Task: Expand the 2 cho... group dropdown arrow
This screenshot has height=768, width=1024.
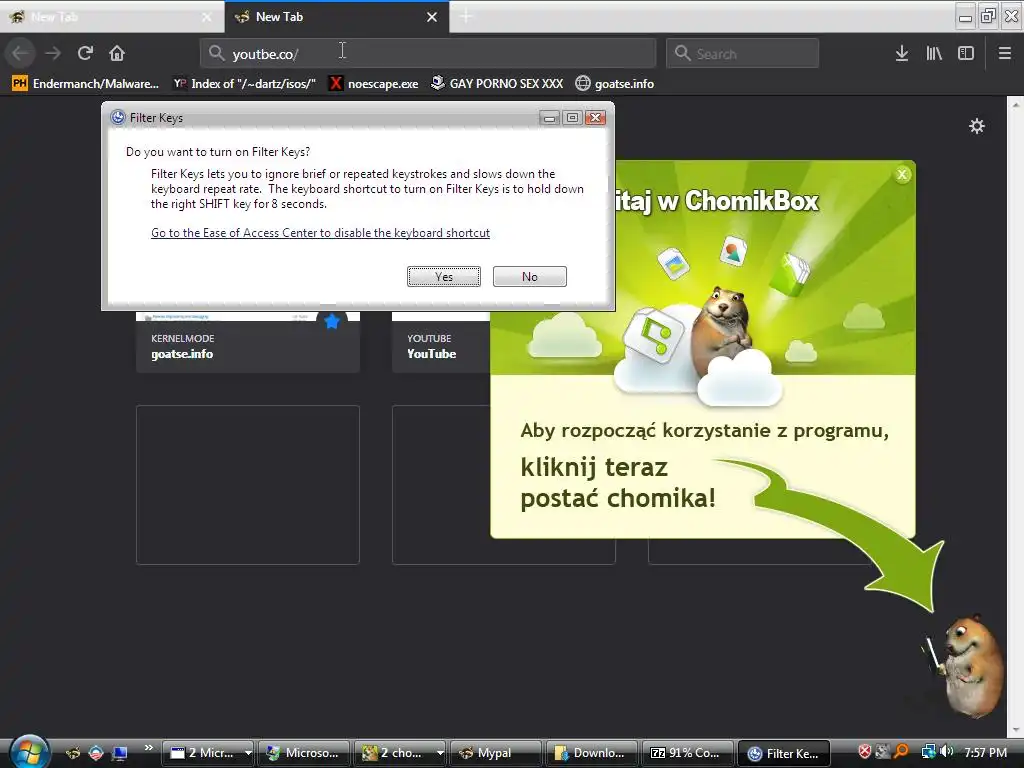Action: [440, 753]
